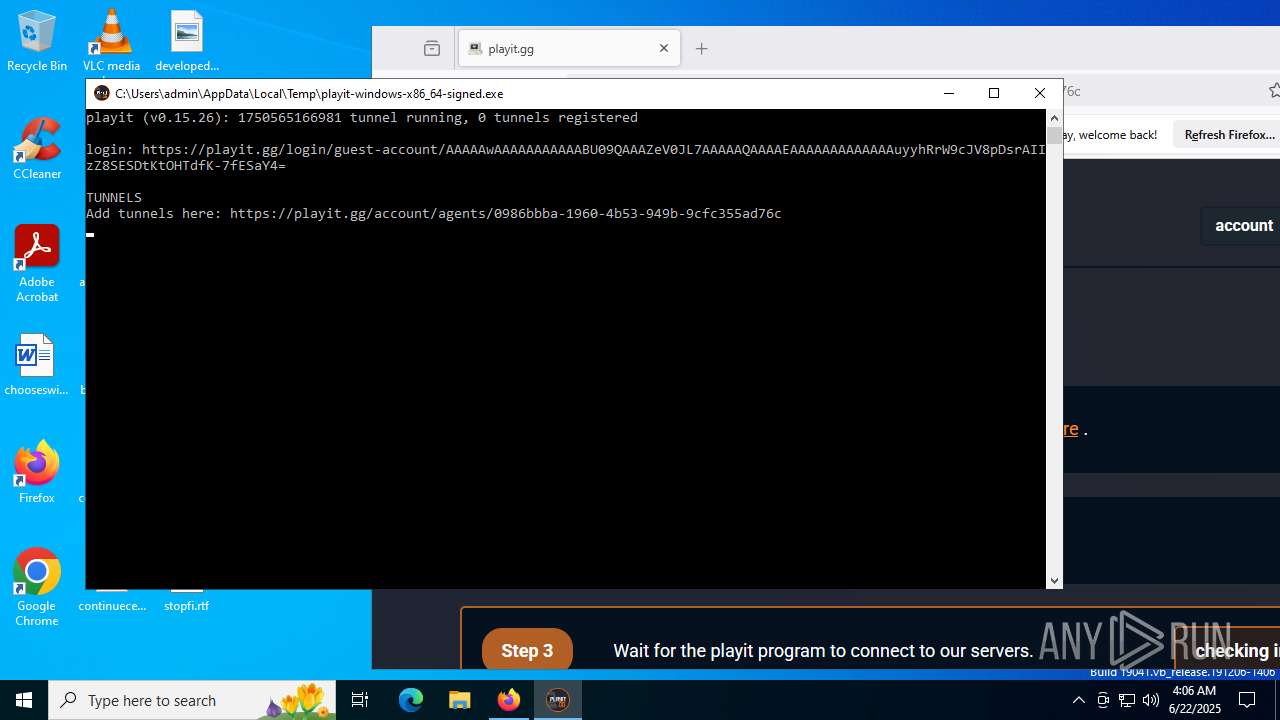The image size is (1280, 720).
Task: Click Refresh Firefox button
Action: [1228, 134]
